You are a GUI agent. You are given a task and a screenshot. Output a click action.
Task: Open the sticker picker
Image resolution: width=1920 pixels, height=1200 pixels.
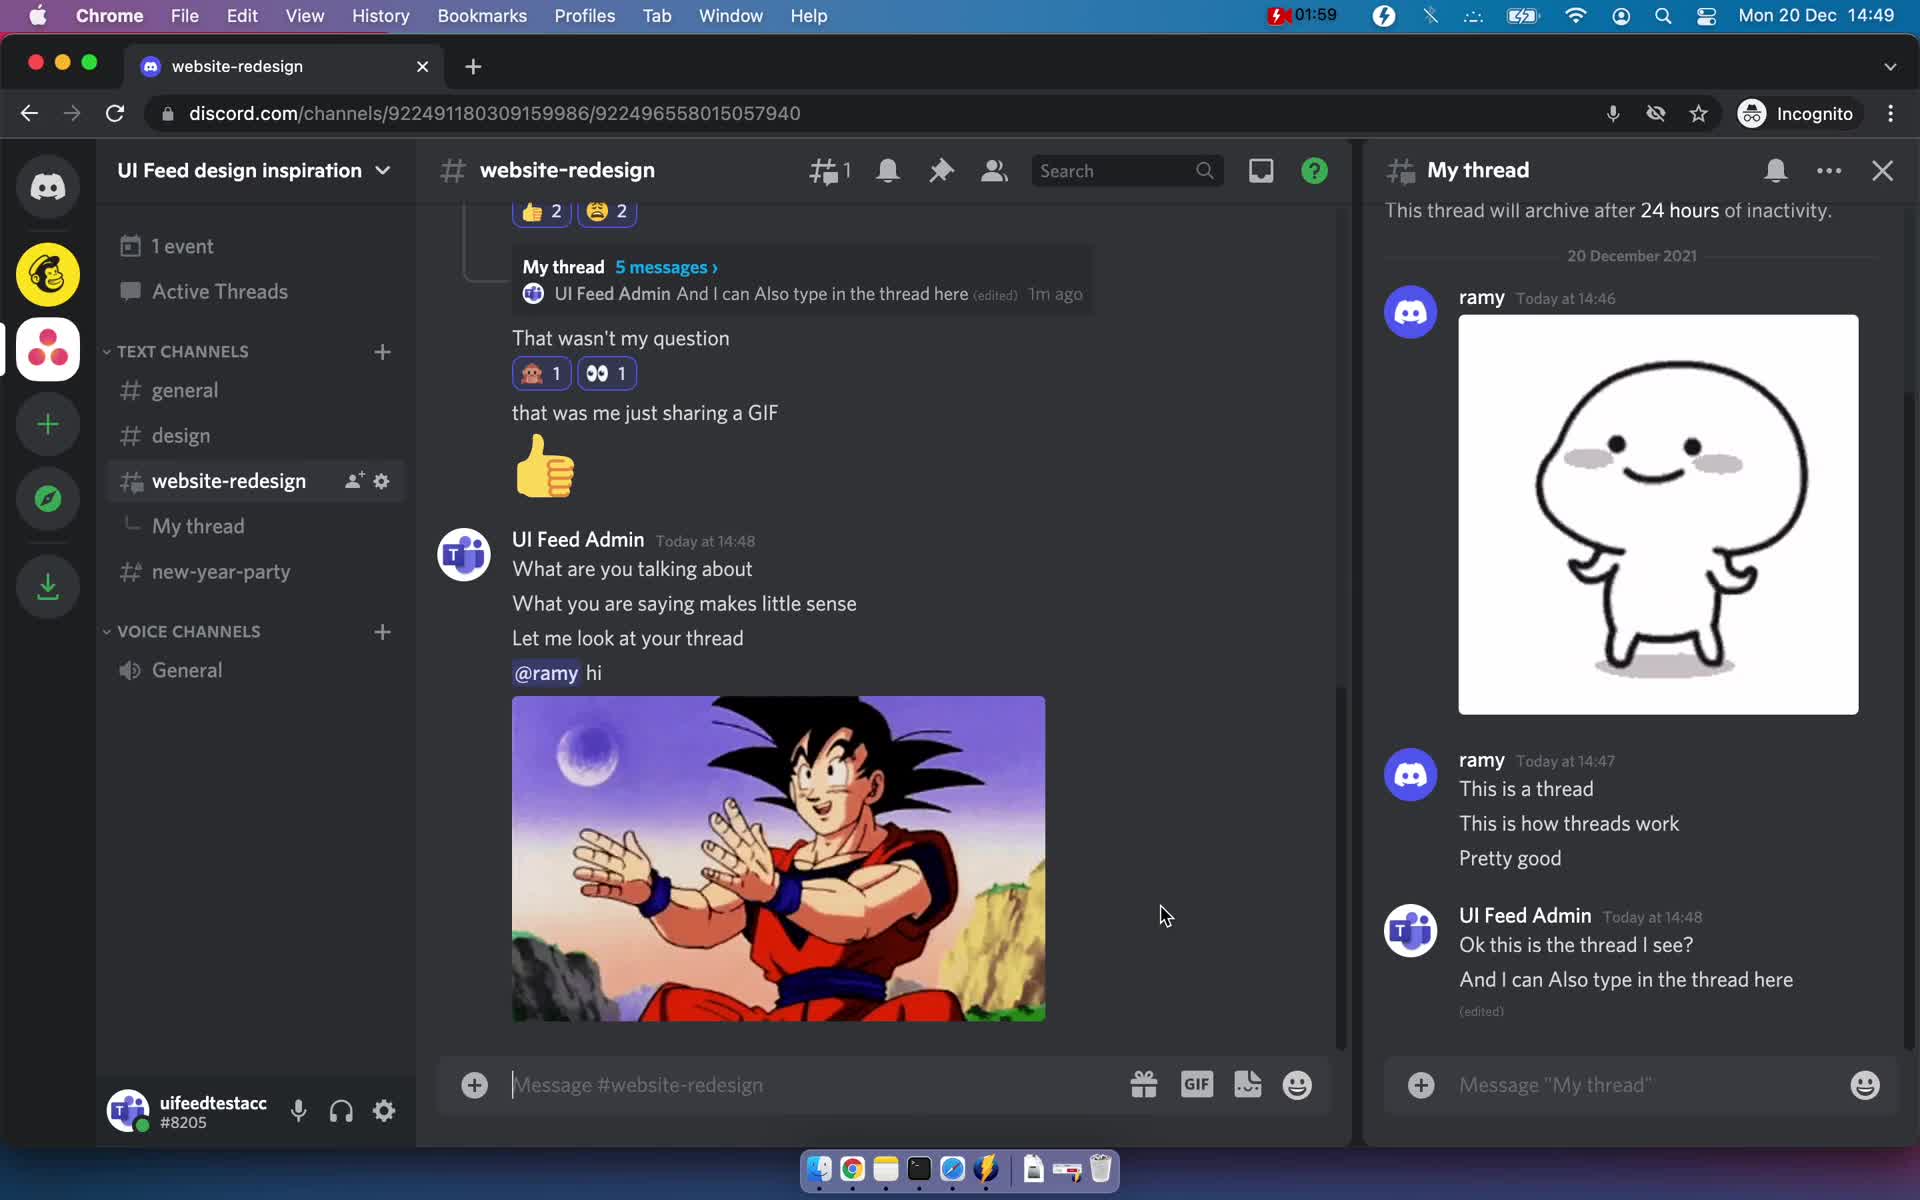(x=1248, y=1085)
